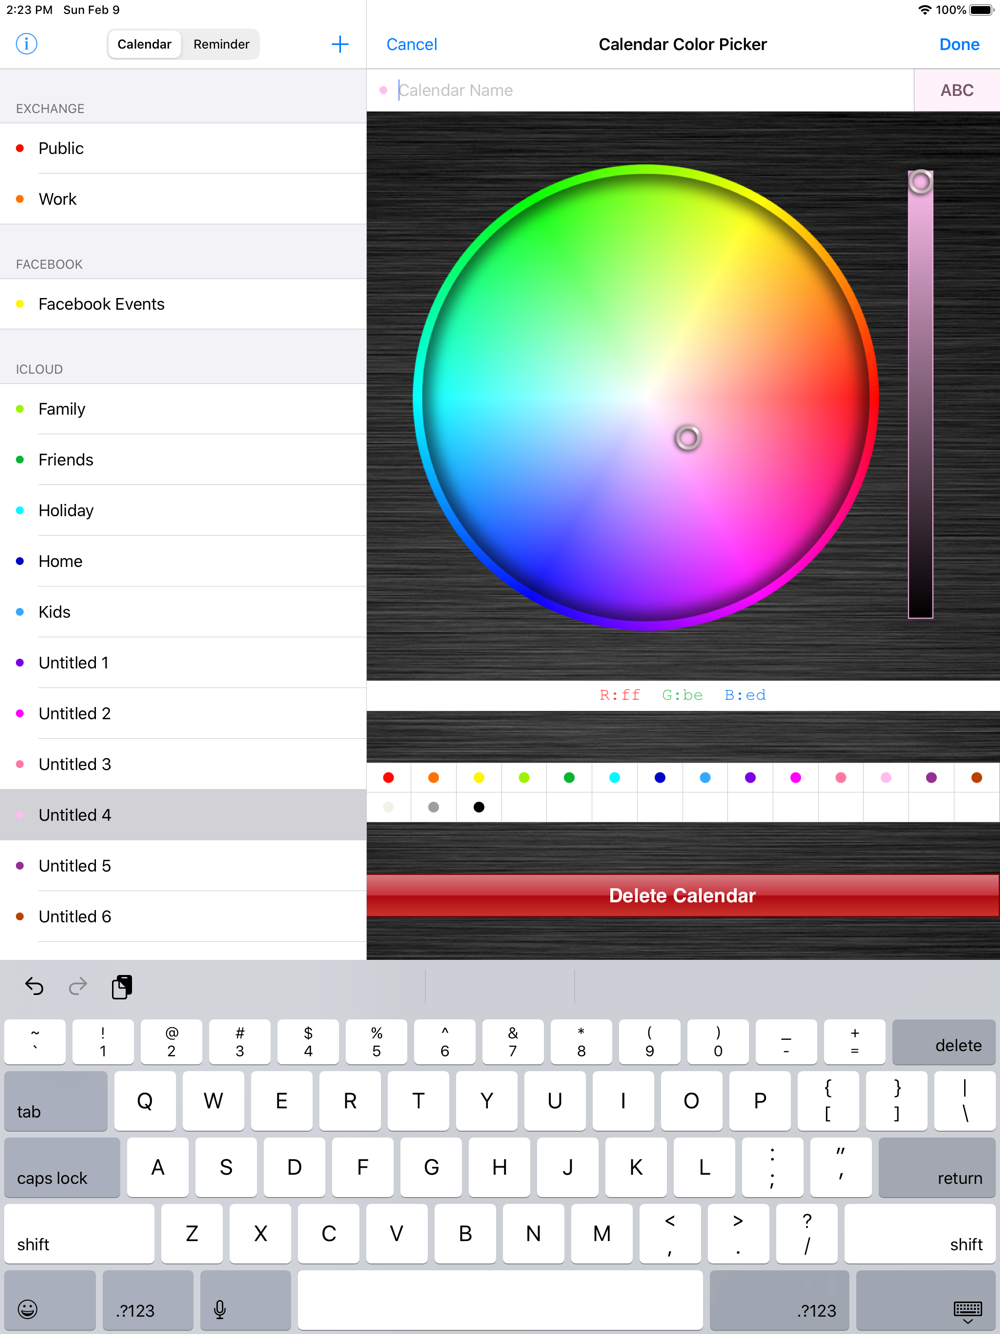Tap the keyboard return key
The height and width of the screenshot is (1334, 1000).
pos(937,1167)
